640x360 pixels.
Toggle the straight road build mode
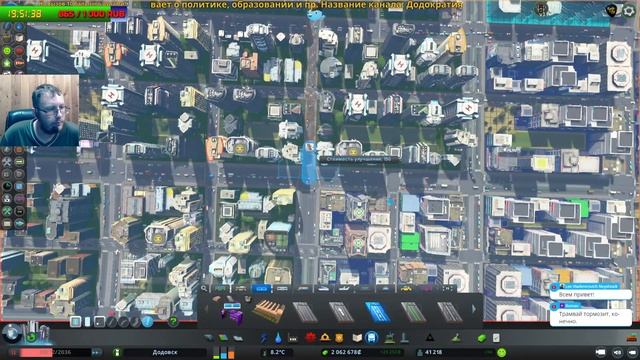[111, 322]
